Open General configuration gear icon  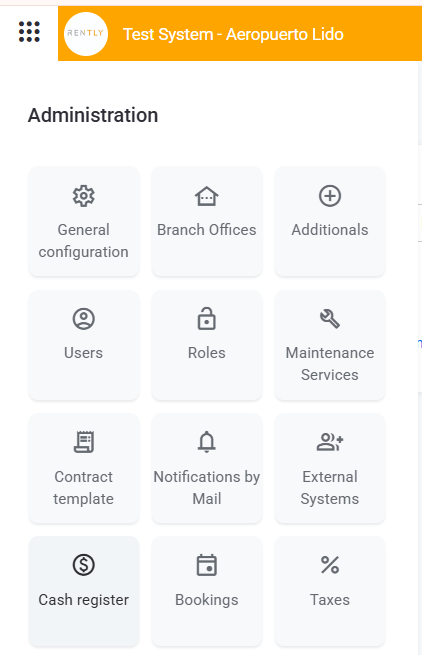coord(84,196)
